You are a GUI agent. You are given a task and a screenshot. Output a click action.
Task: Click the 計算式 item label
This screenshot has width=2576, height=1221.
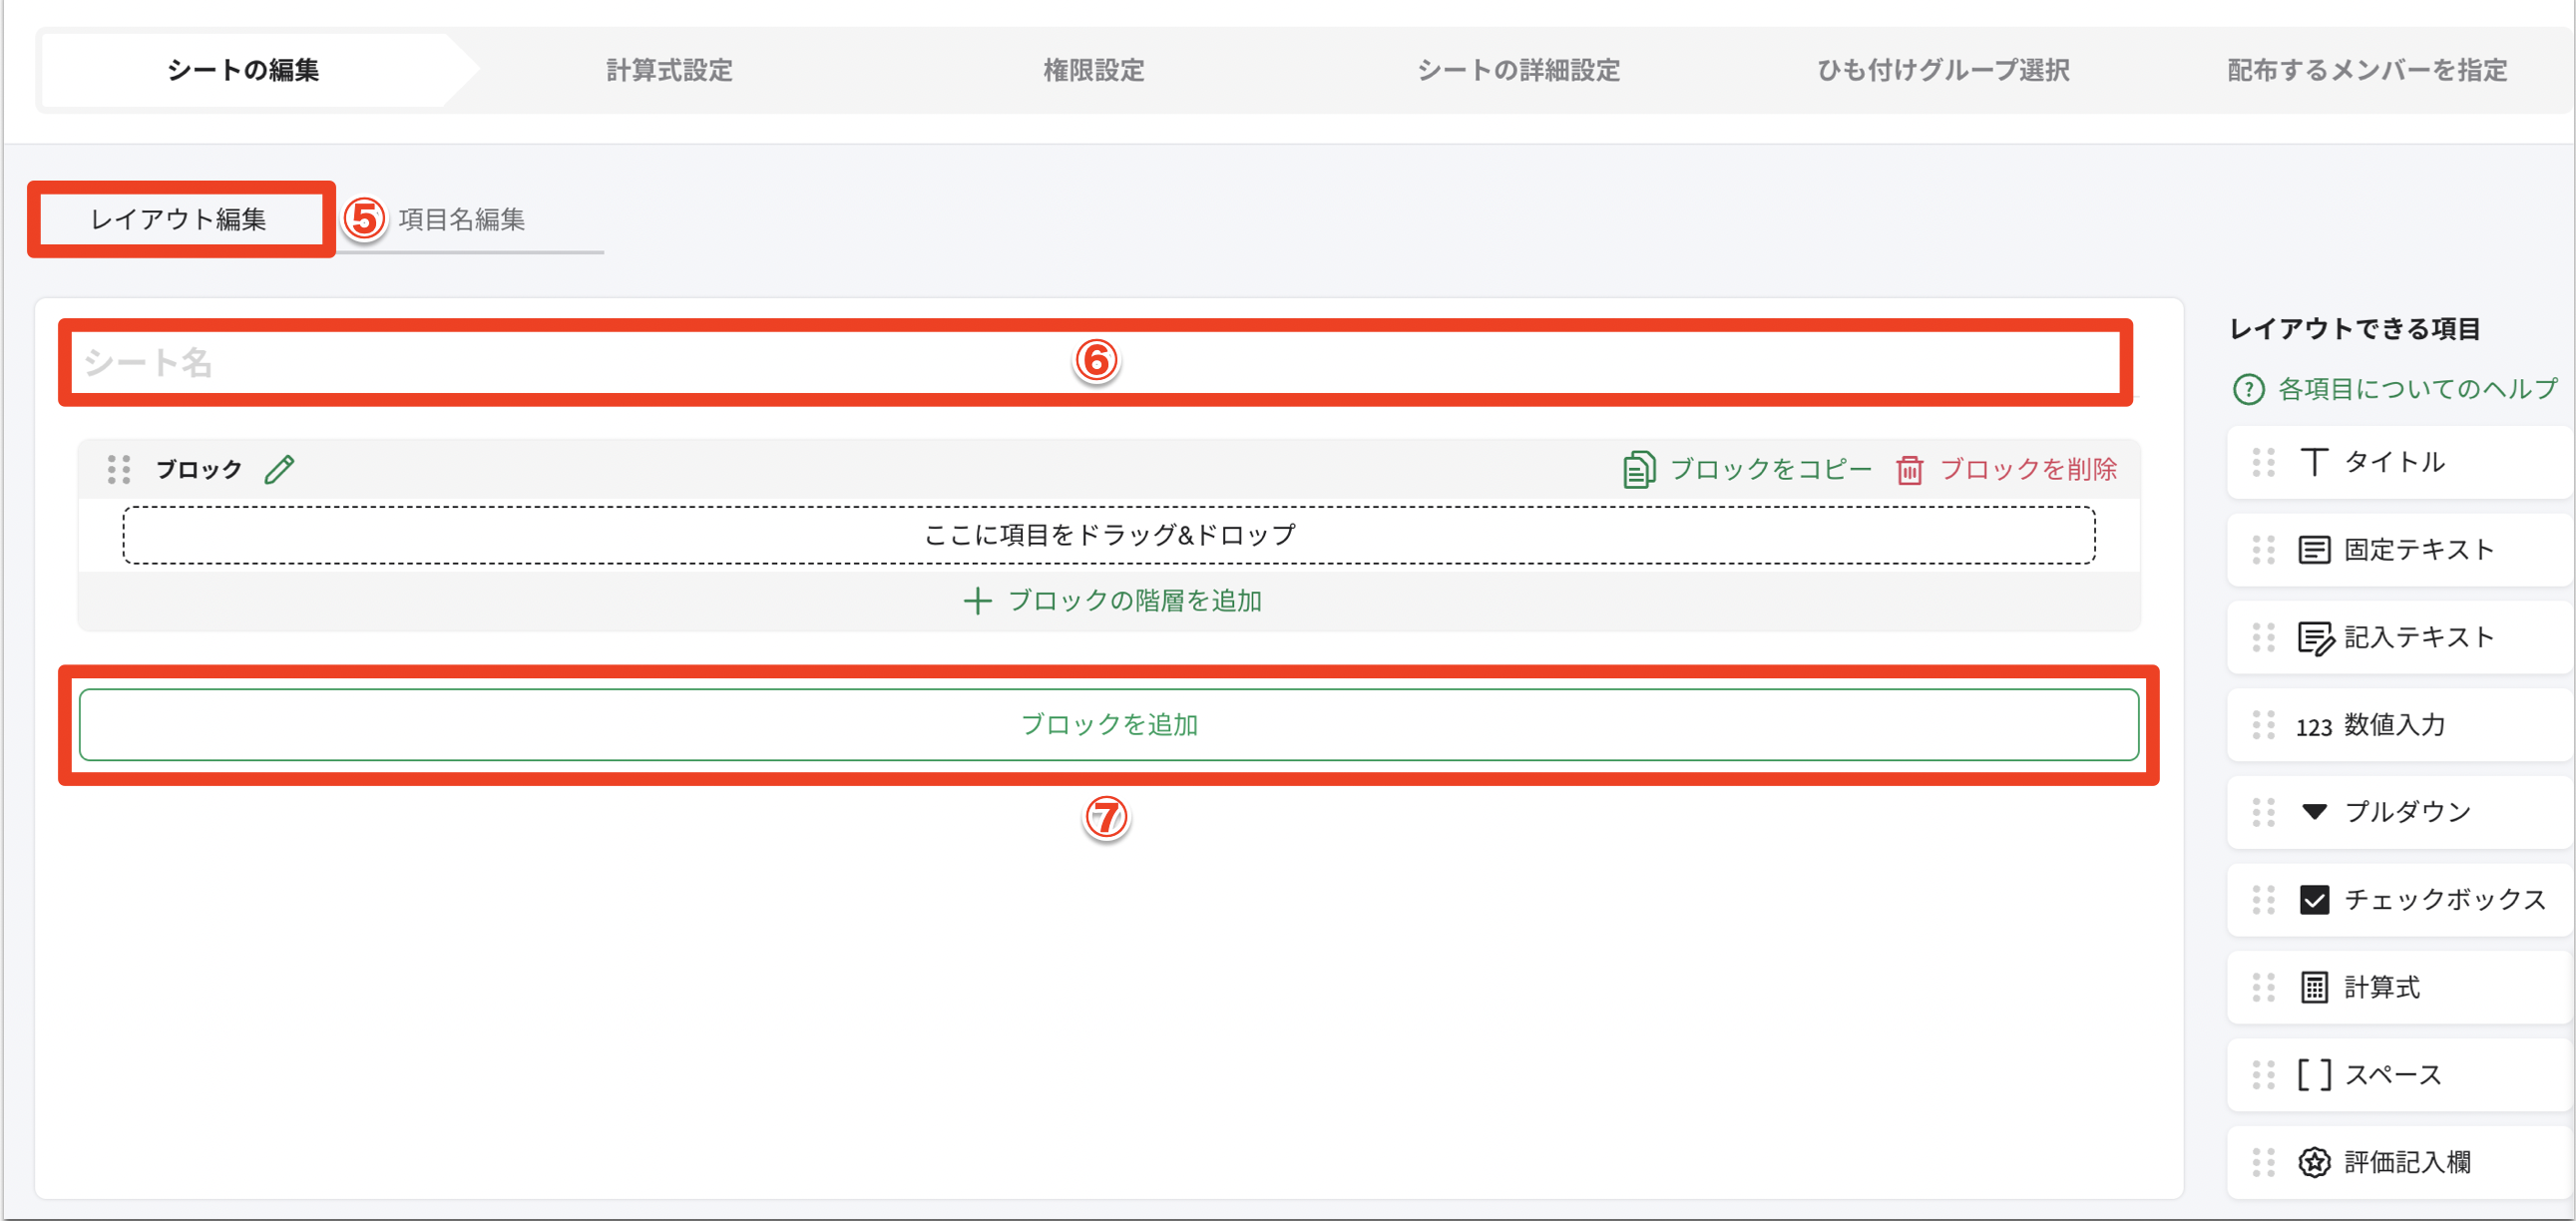pos(2382,987)
